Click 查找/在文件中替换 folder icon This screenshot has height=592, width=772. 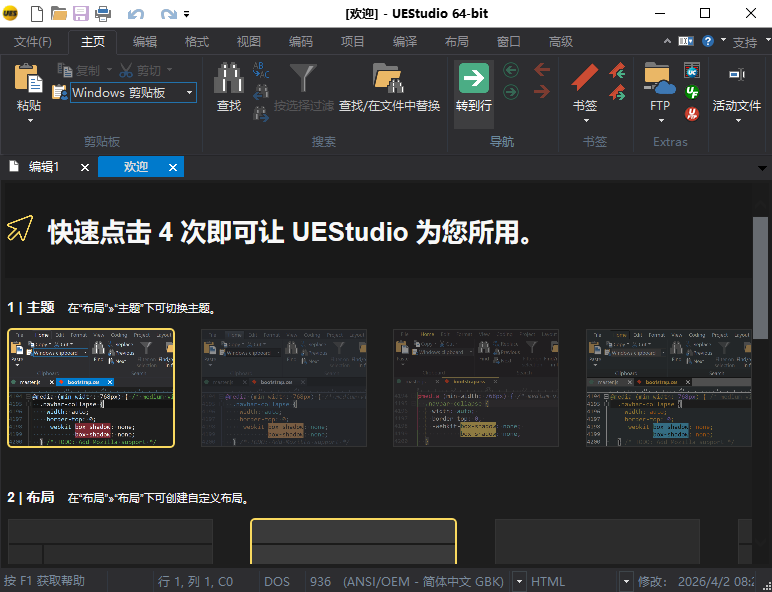[x=388, y=78]
